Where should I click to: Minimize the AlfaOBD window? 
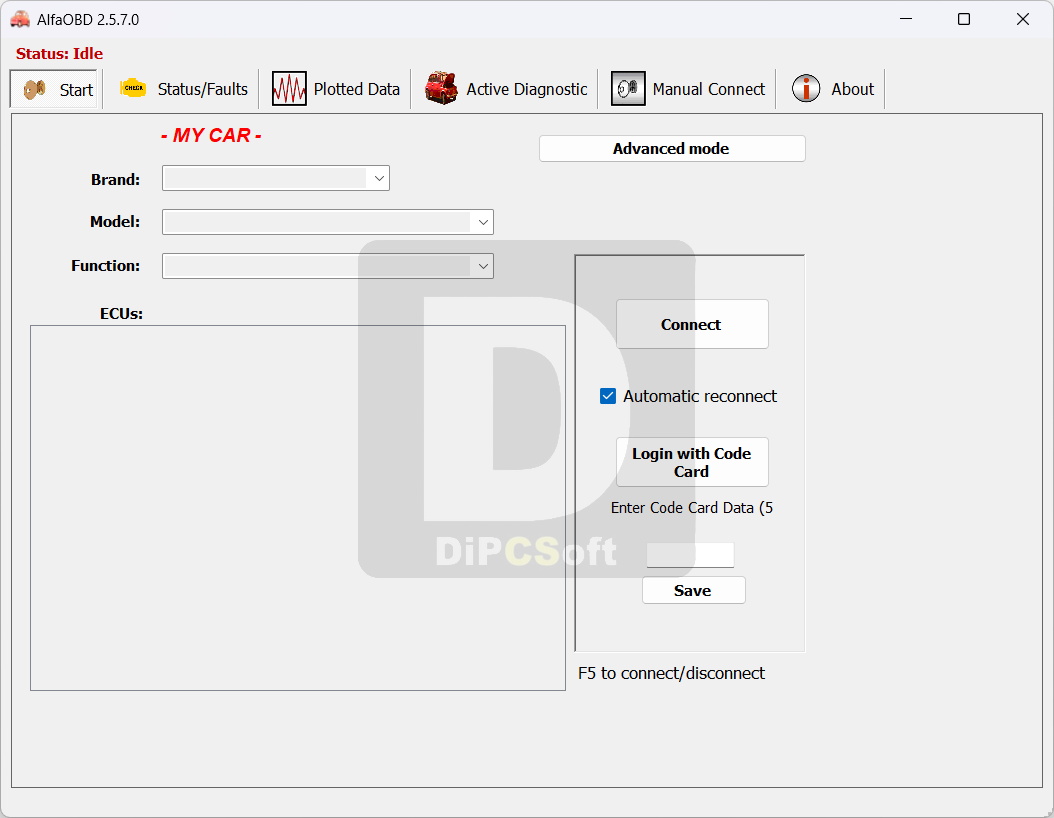(905, 19)
